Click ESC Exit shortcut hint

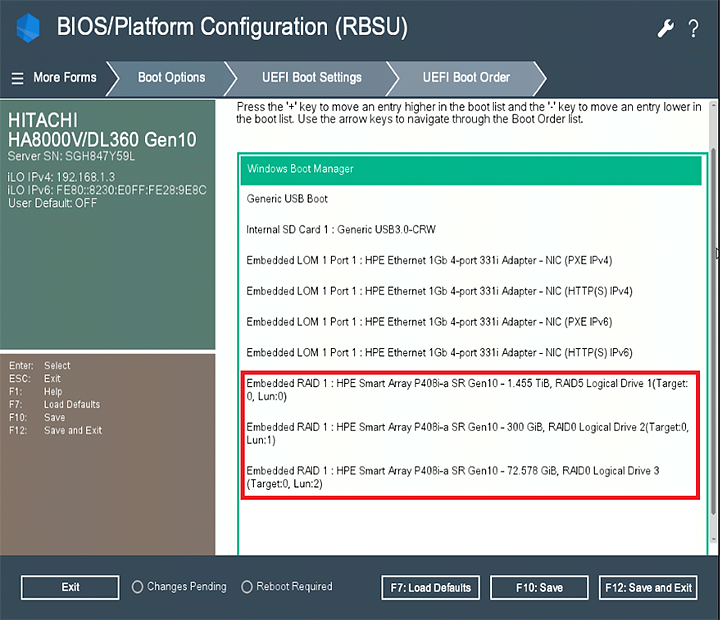pyautogui.click(x=35, y=379)
